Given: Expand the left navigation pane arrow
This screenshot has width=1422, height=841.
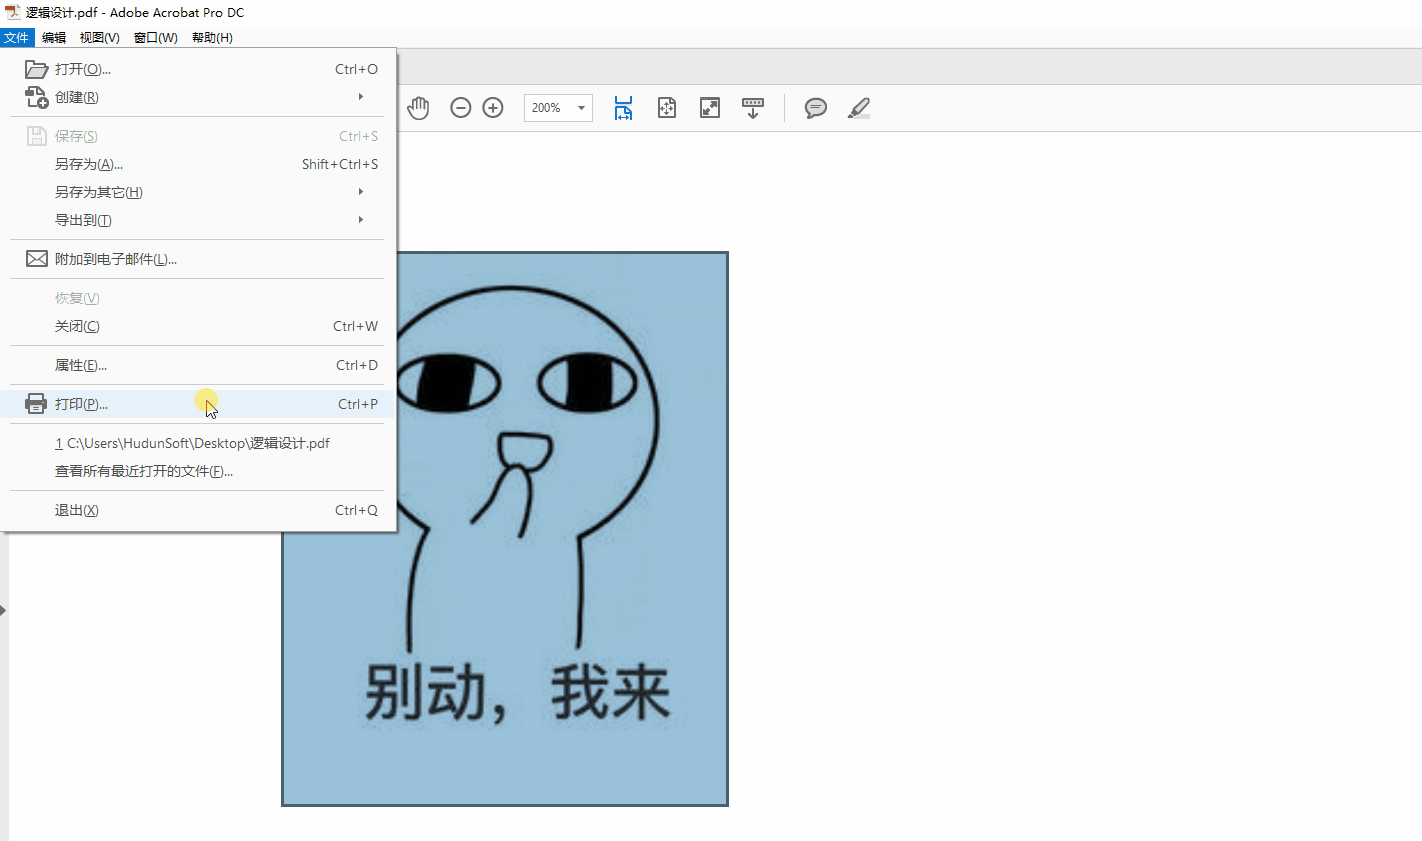Looking at the screenshot, I should (3, 610).
